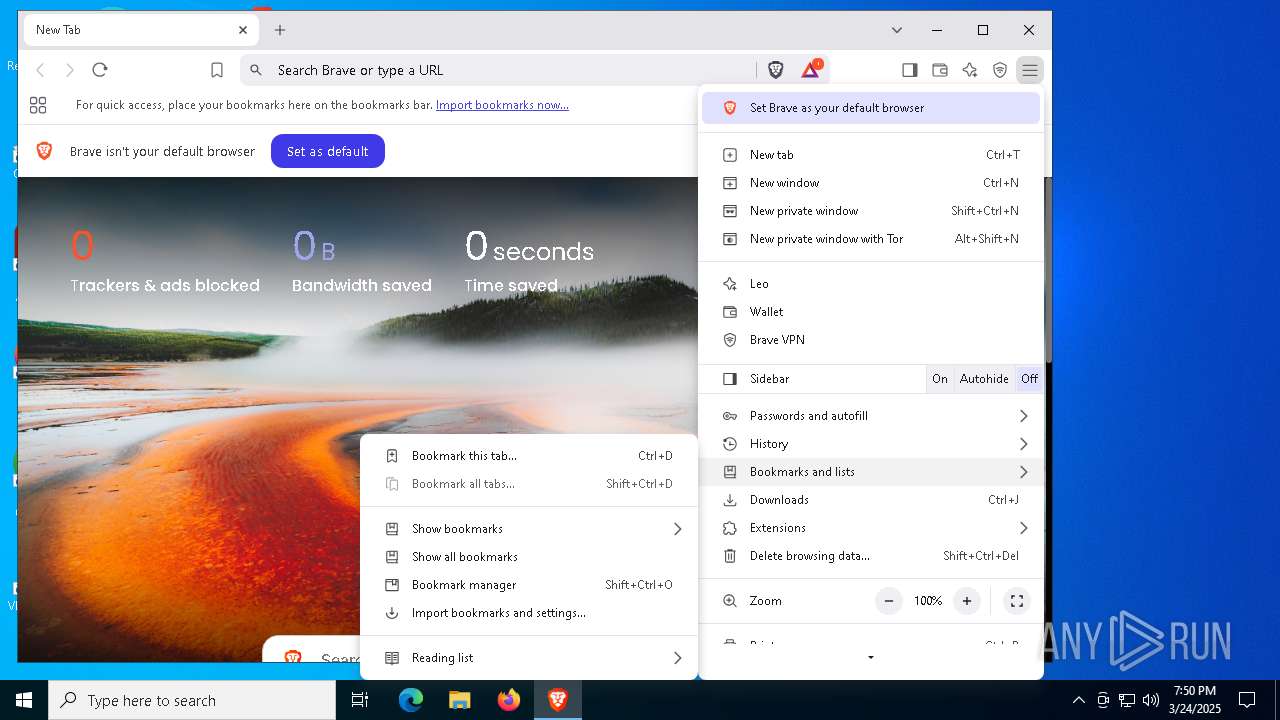
Task: Open File Explorer from the taskbar
Action: point(459,700)
